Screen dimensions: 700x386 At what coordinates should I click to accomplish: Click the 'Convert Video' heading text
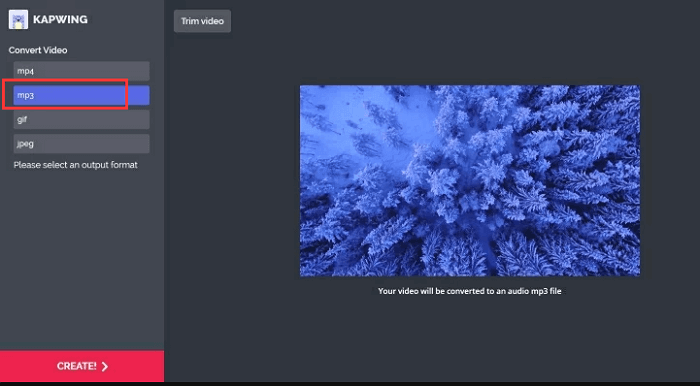pos(38,50)
